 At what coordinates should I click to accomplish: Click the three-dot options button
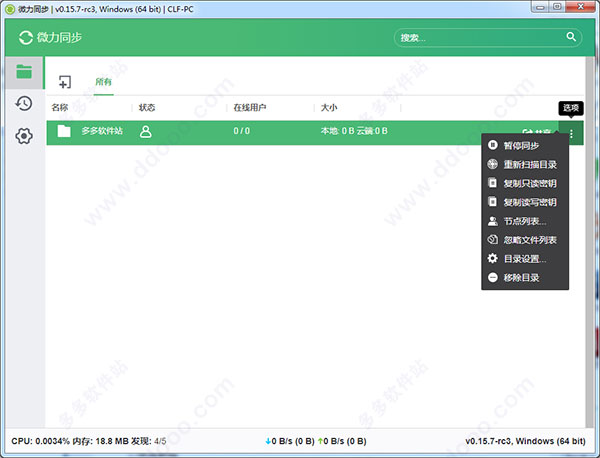pyautogui.click(x=571, y=133)
